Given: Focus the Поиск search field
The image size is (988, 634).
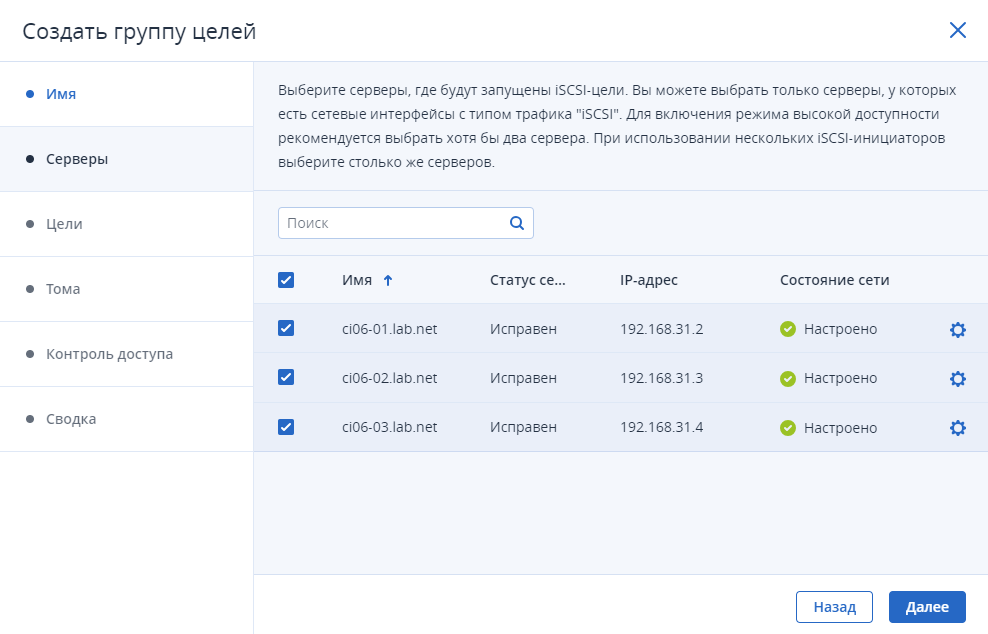Looking at the screenshot, I should click(x=406, y=223).
